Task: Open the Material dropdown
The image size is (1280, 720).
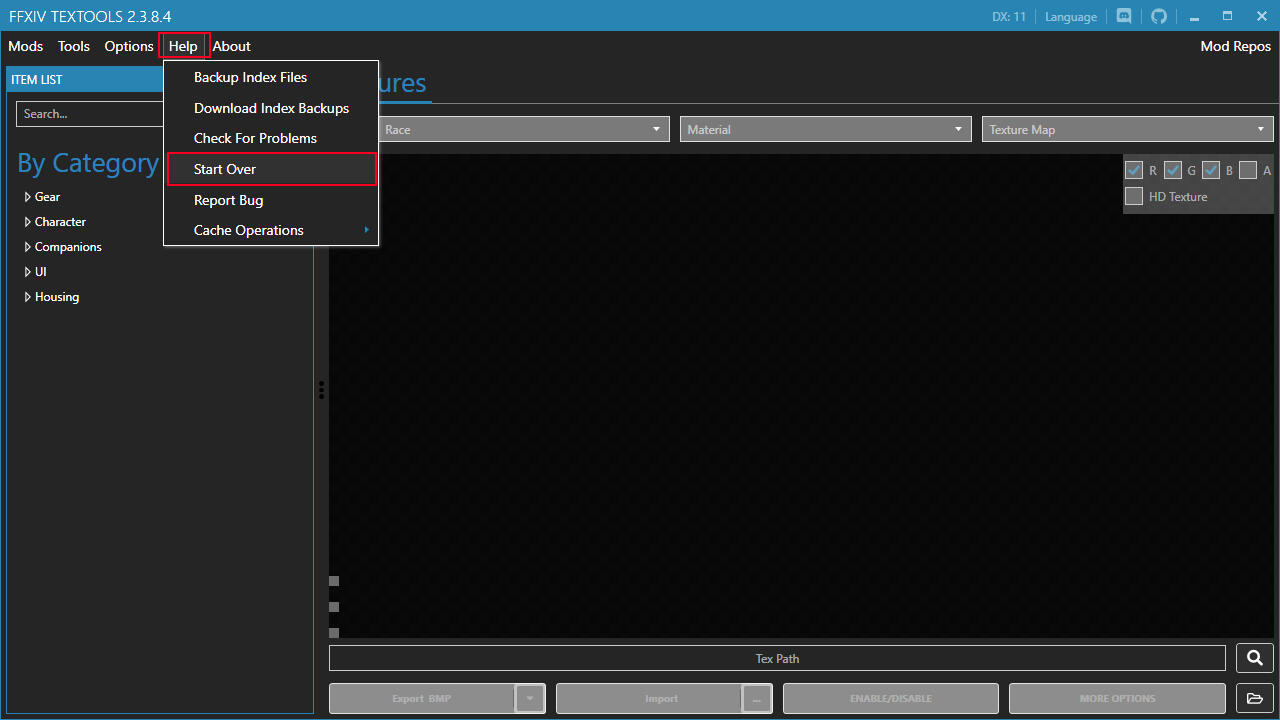Action: pos(825,129)
